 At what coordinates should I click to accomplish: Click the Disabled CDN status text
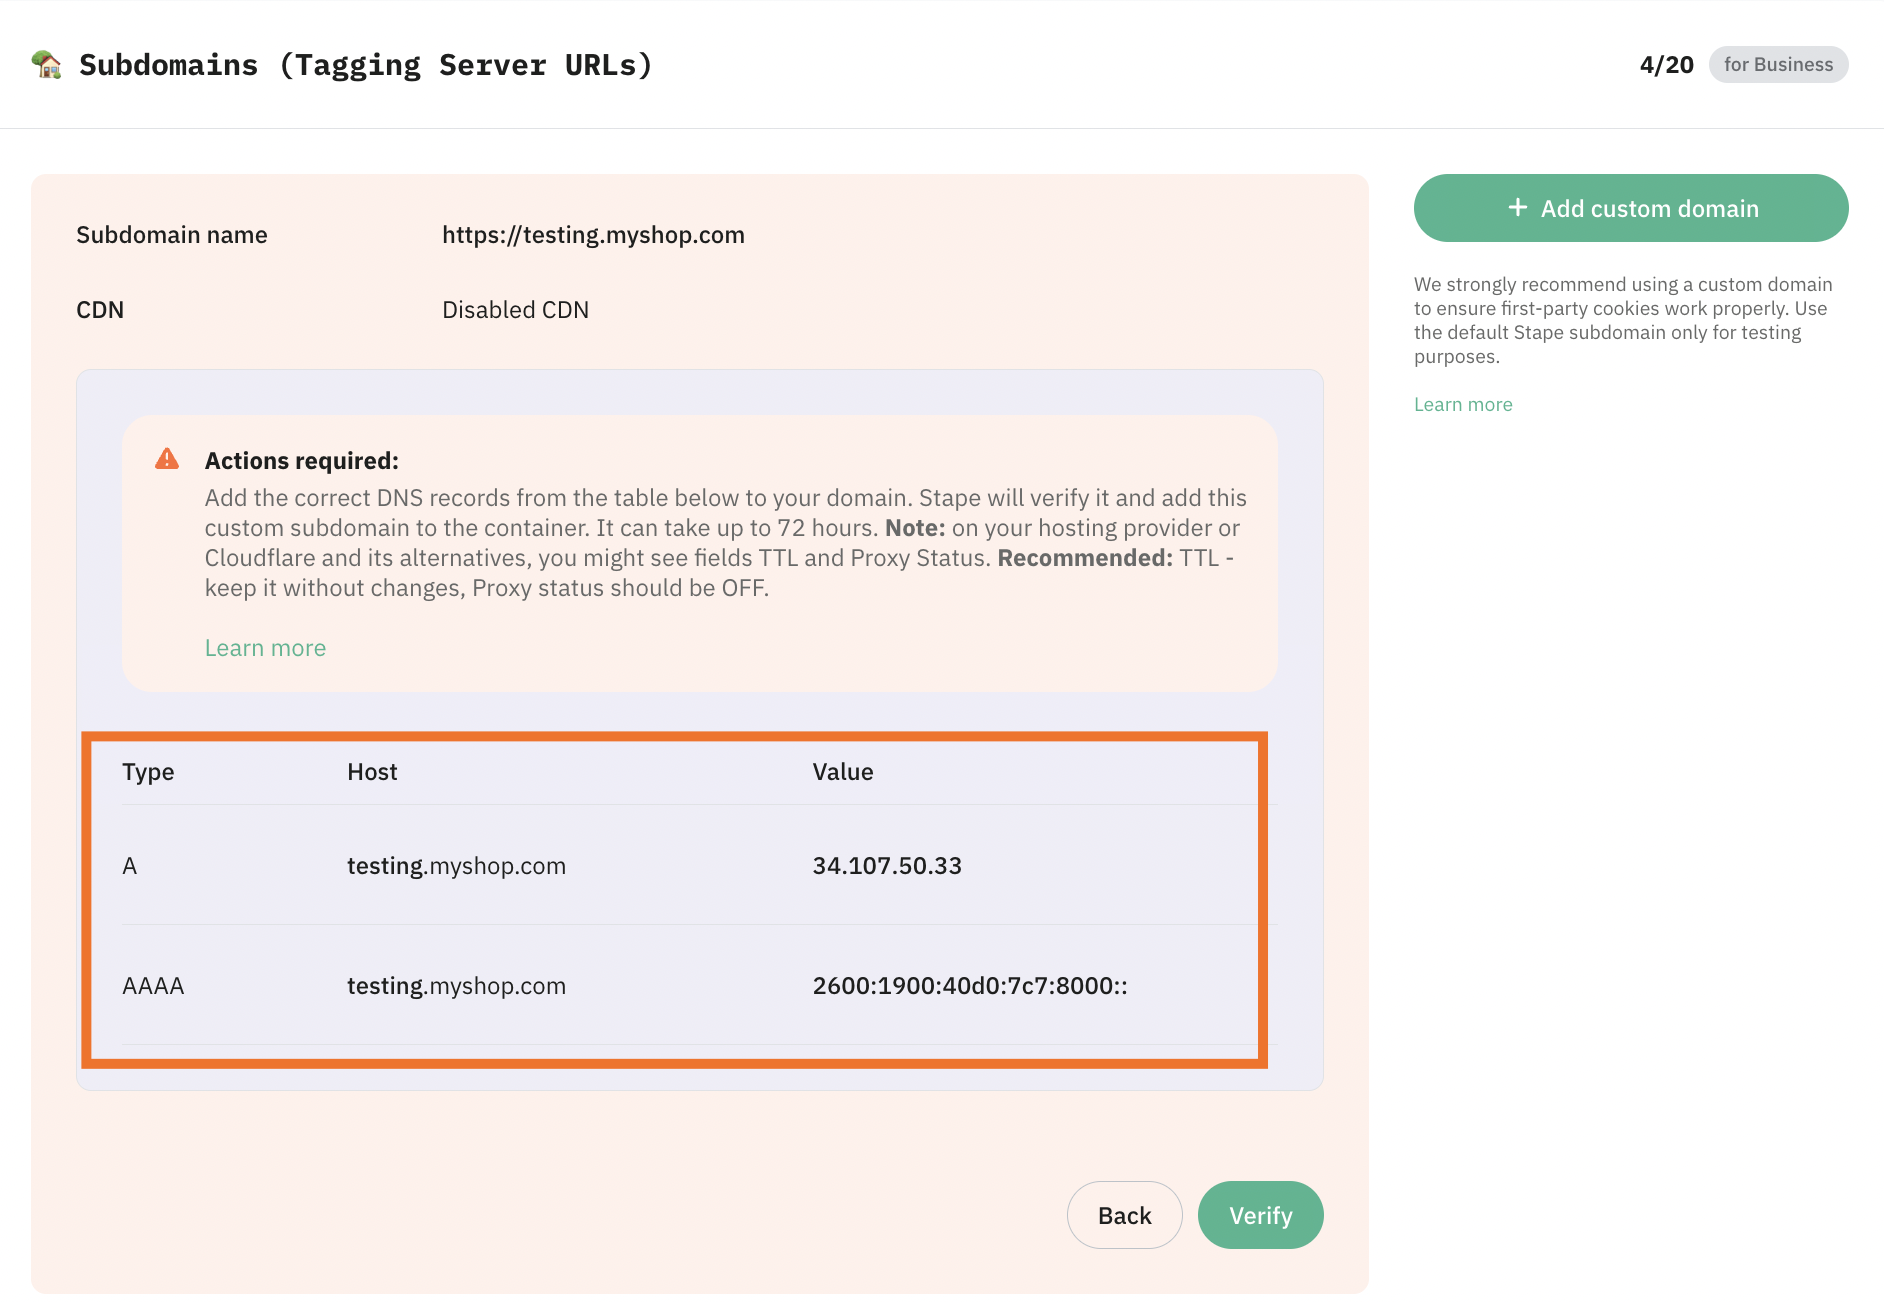click(515, 310)
